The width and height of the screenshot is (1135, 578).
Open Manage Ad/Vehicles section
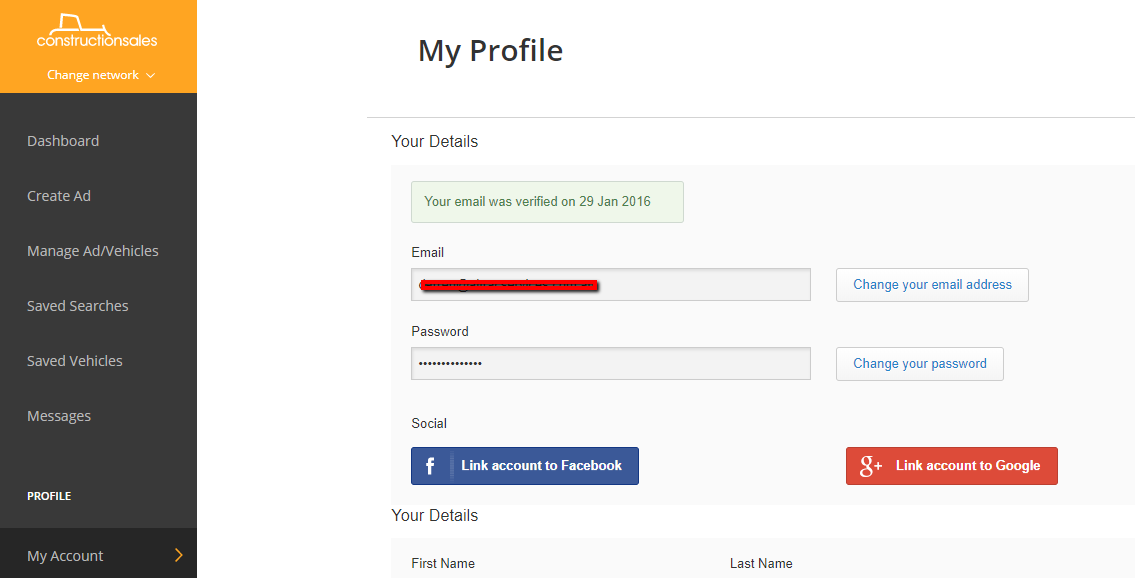93,251
